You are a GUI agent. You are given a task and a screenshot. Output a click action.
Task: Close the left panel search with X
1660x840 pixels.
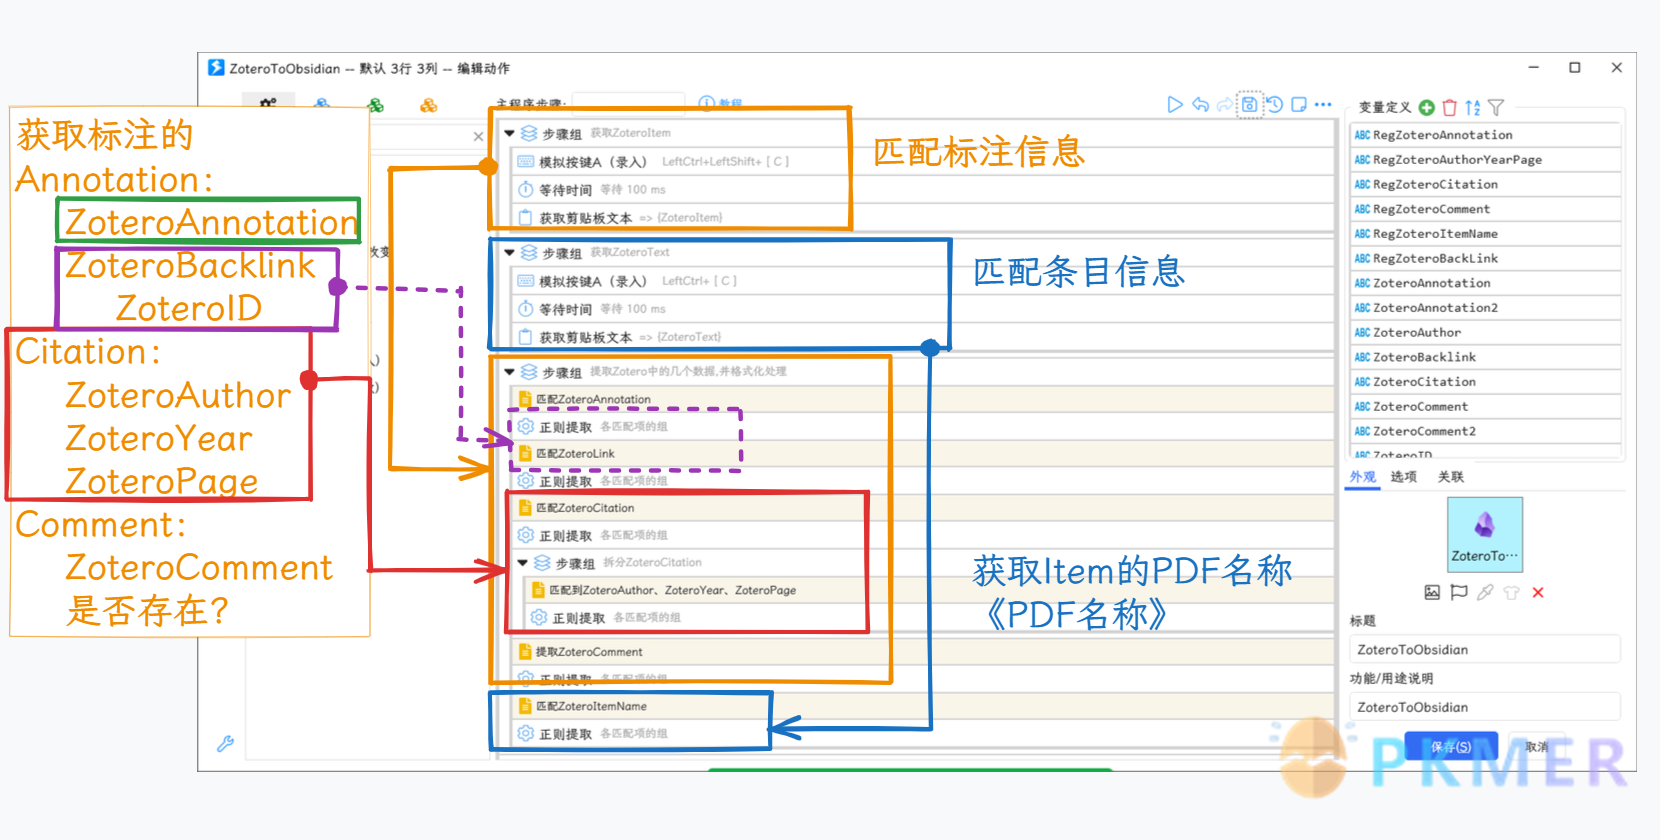pos(478,136)
